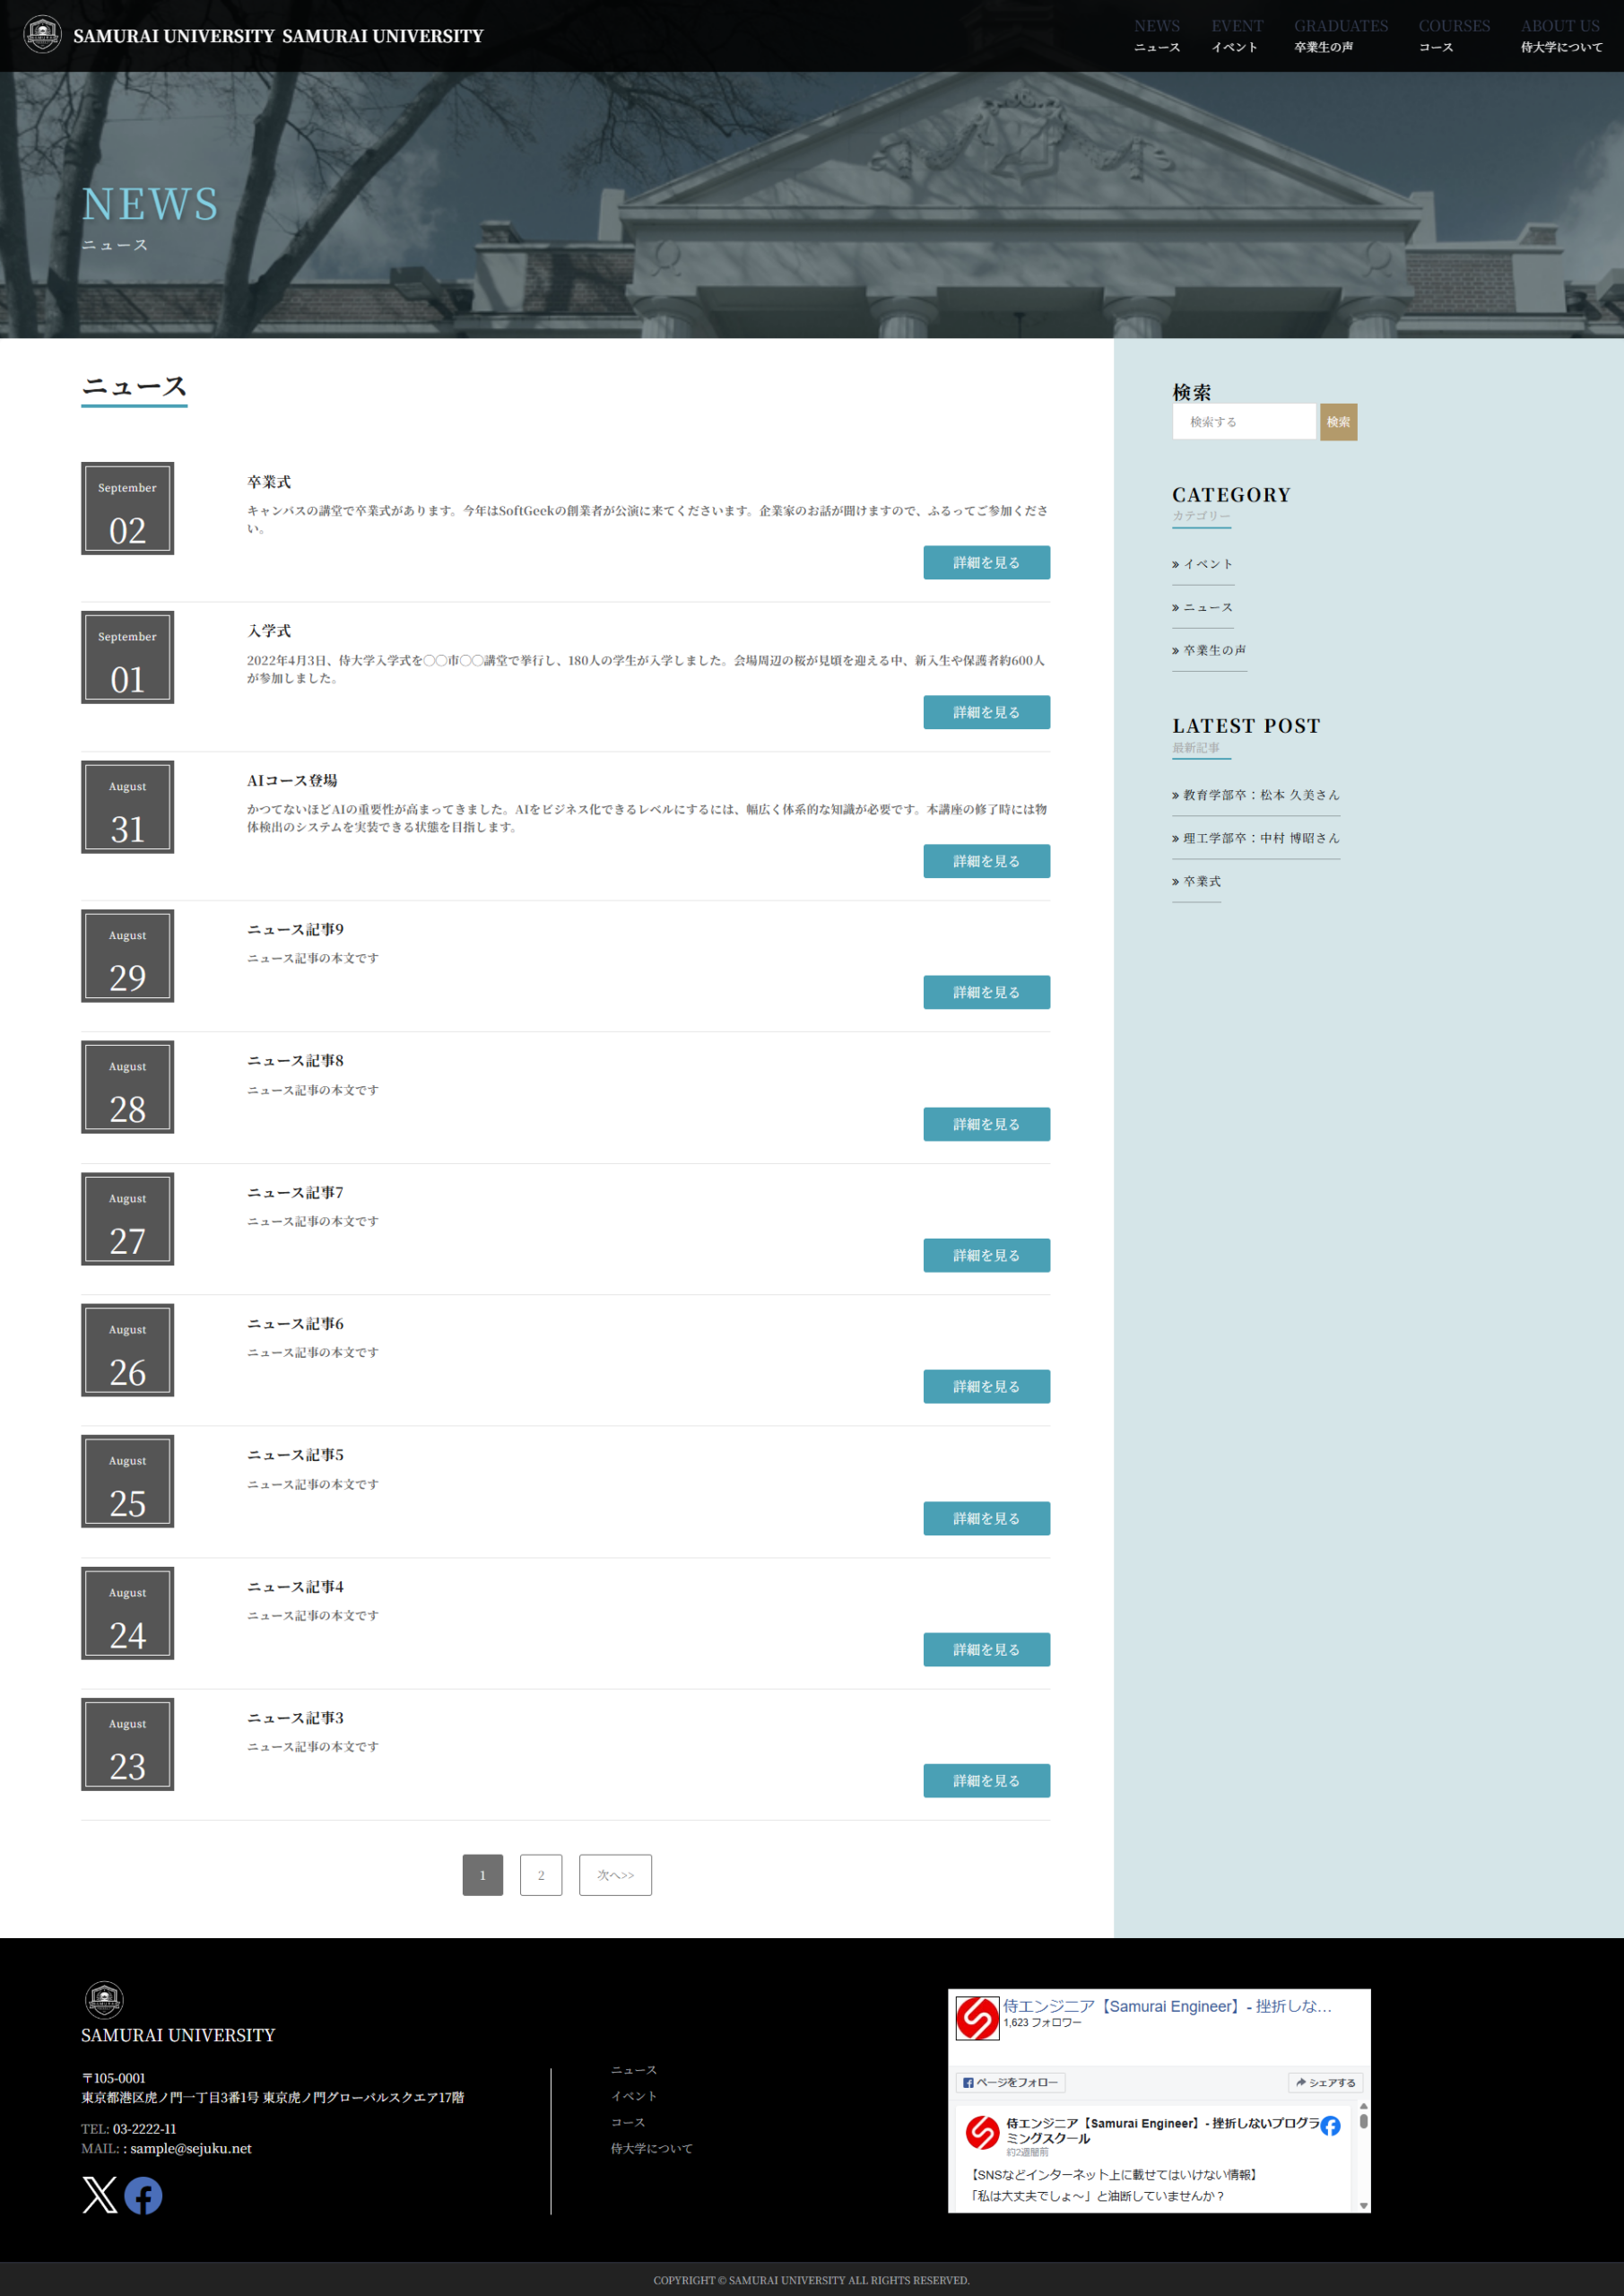Screen dimensions: 1624x2296
Task: Select the イベント category link
Action: click(1208, 564)
